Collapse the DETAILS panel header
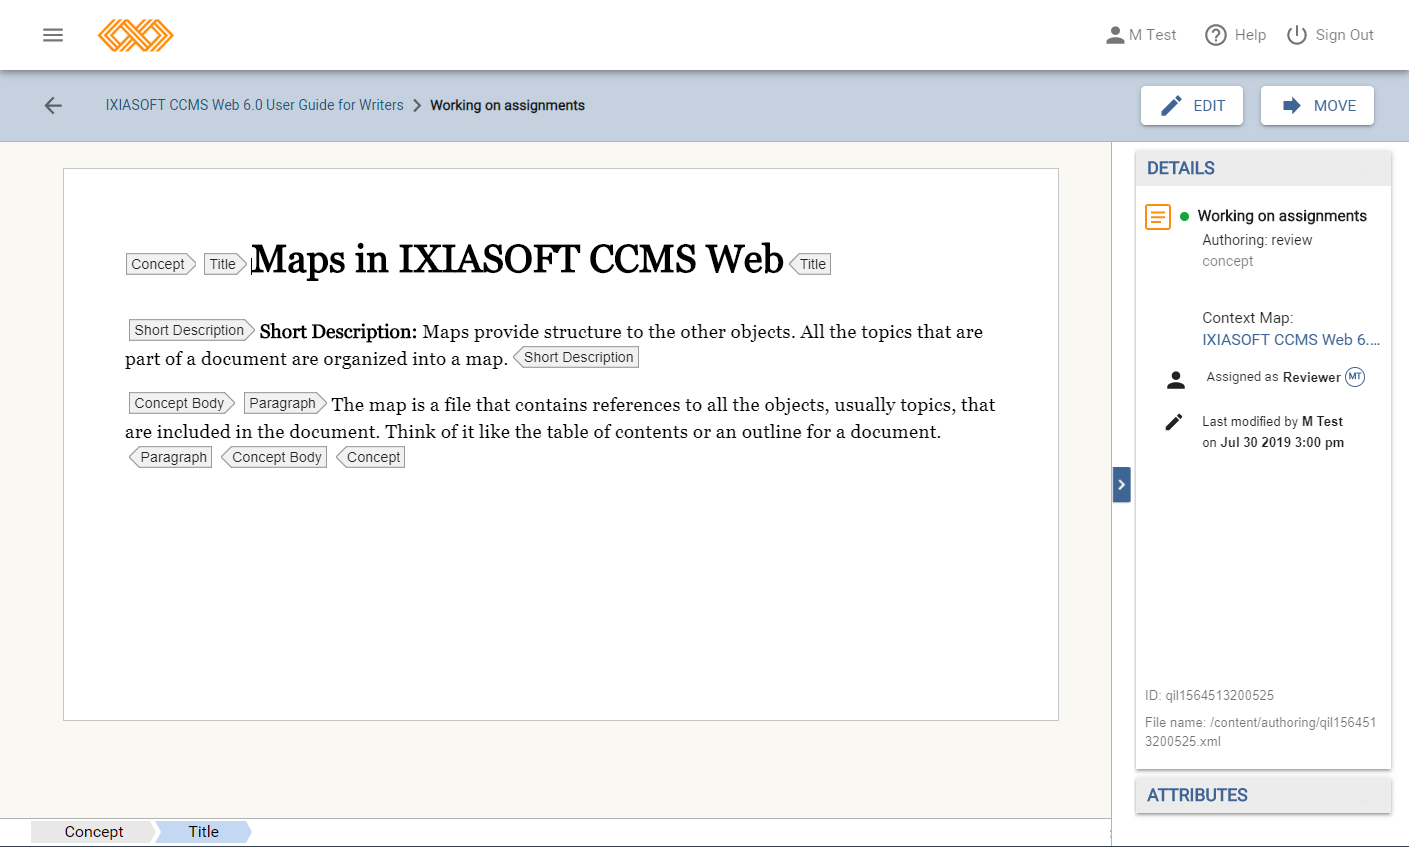1409x847 pixels. tap(1263, 168)
